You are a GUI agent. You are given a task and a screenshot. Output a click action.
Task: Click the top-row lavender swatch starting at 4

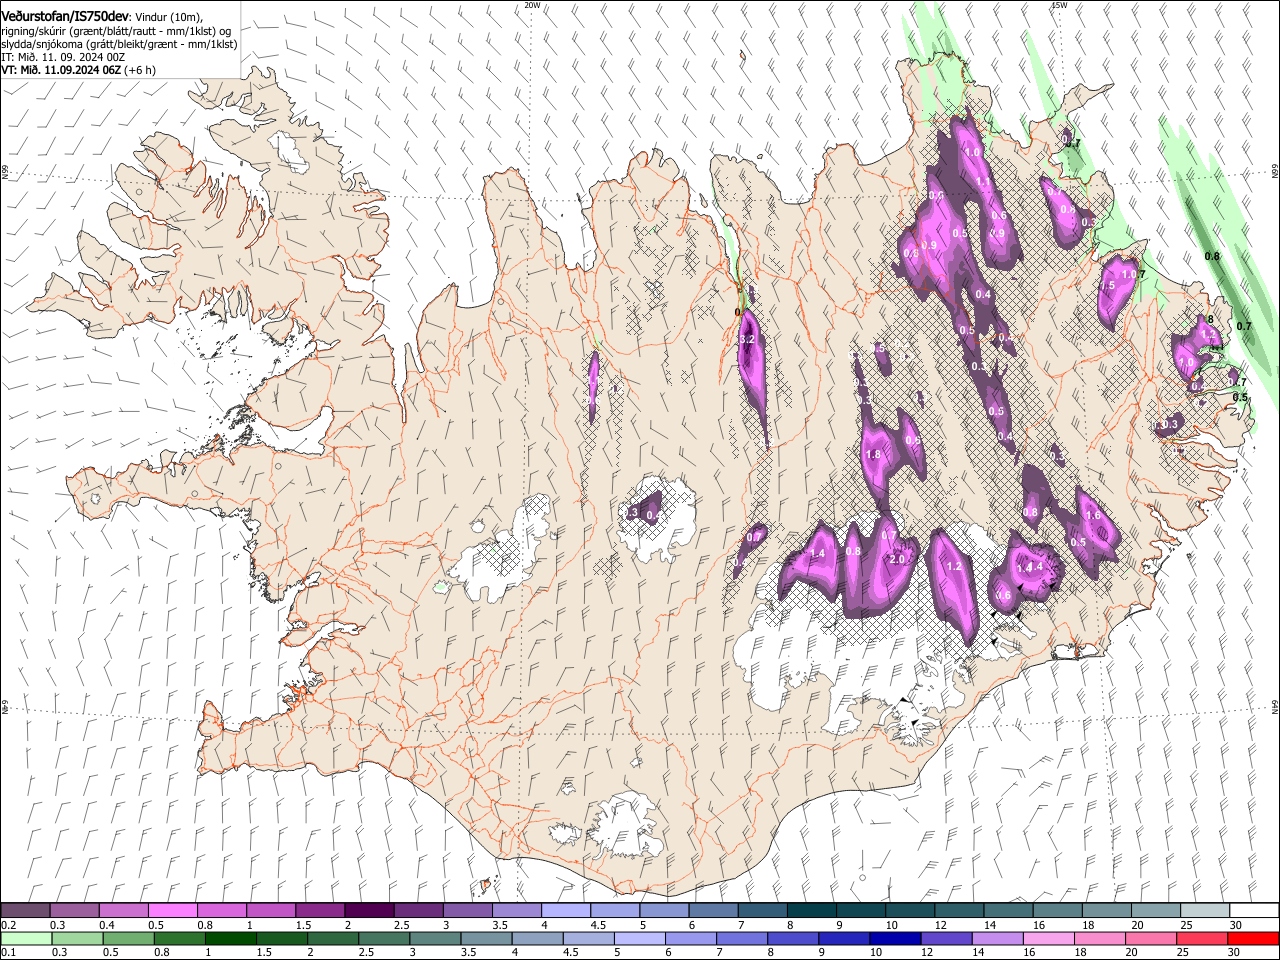coord(566,911)
